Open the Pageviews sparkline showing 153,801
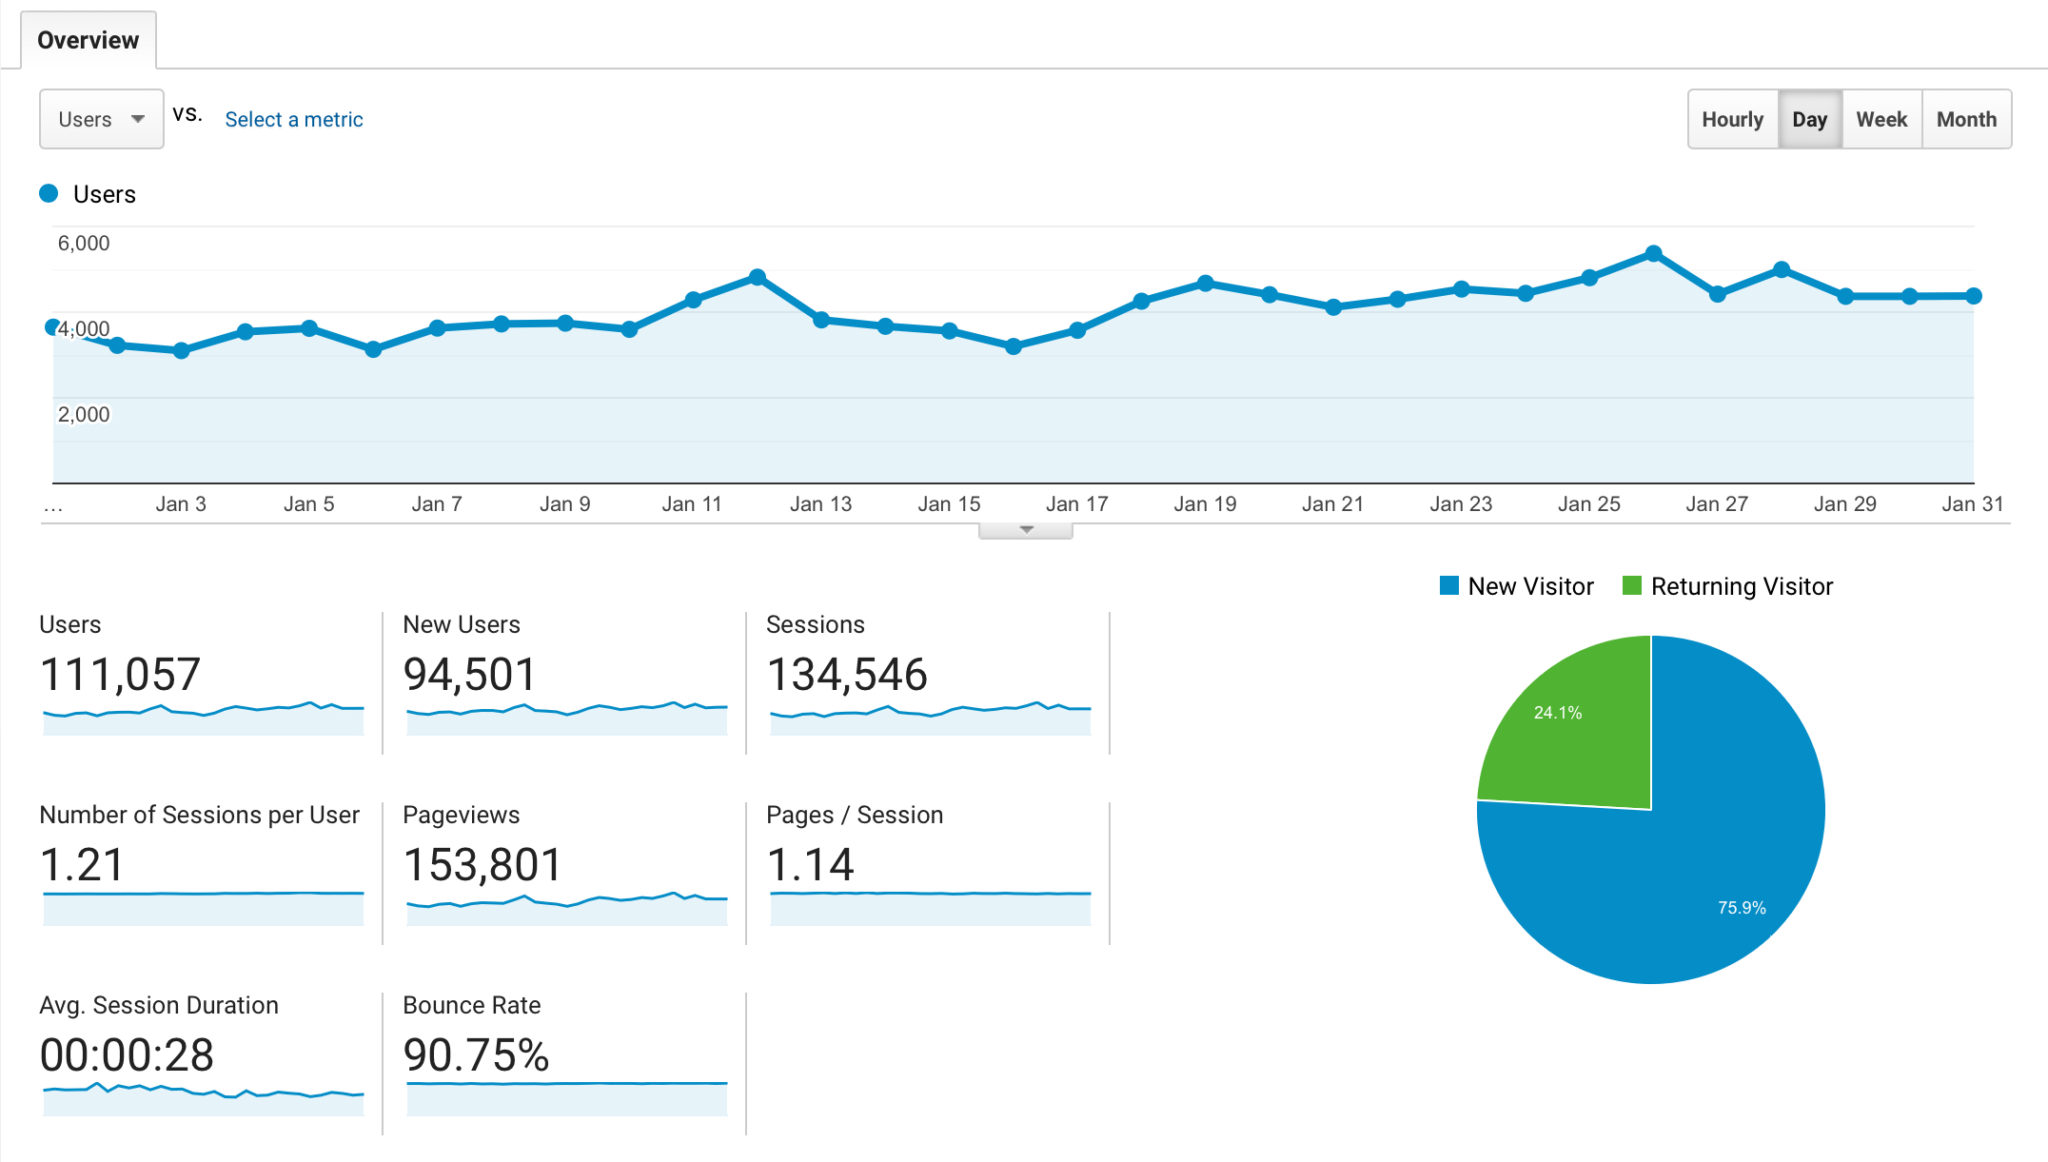This screenshot has height=1162, width=2048. tap(567, 908)
